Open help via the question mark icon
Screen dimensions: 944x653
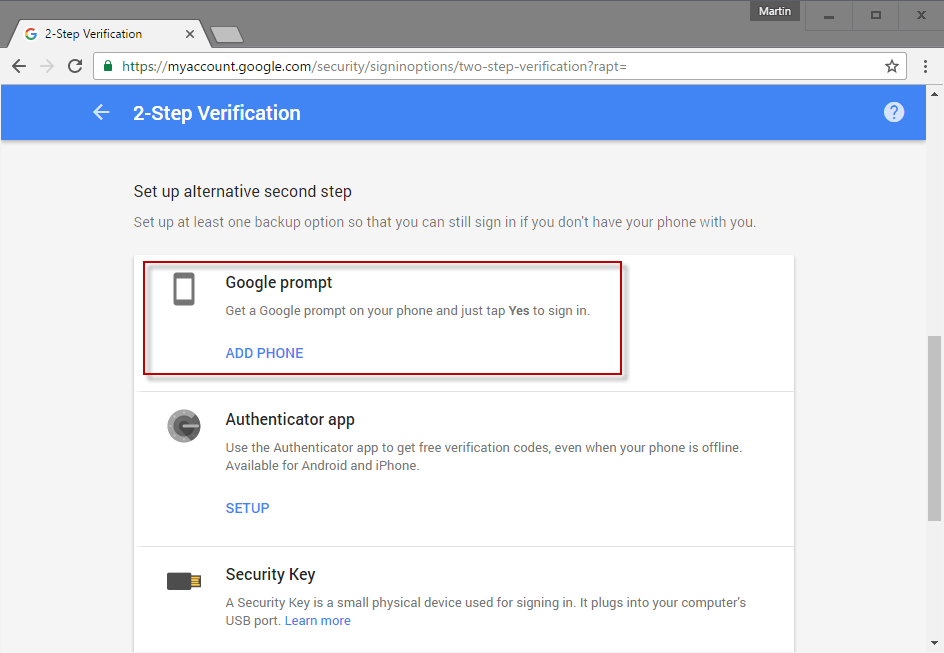click(x=893, y=111)
